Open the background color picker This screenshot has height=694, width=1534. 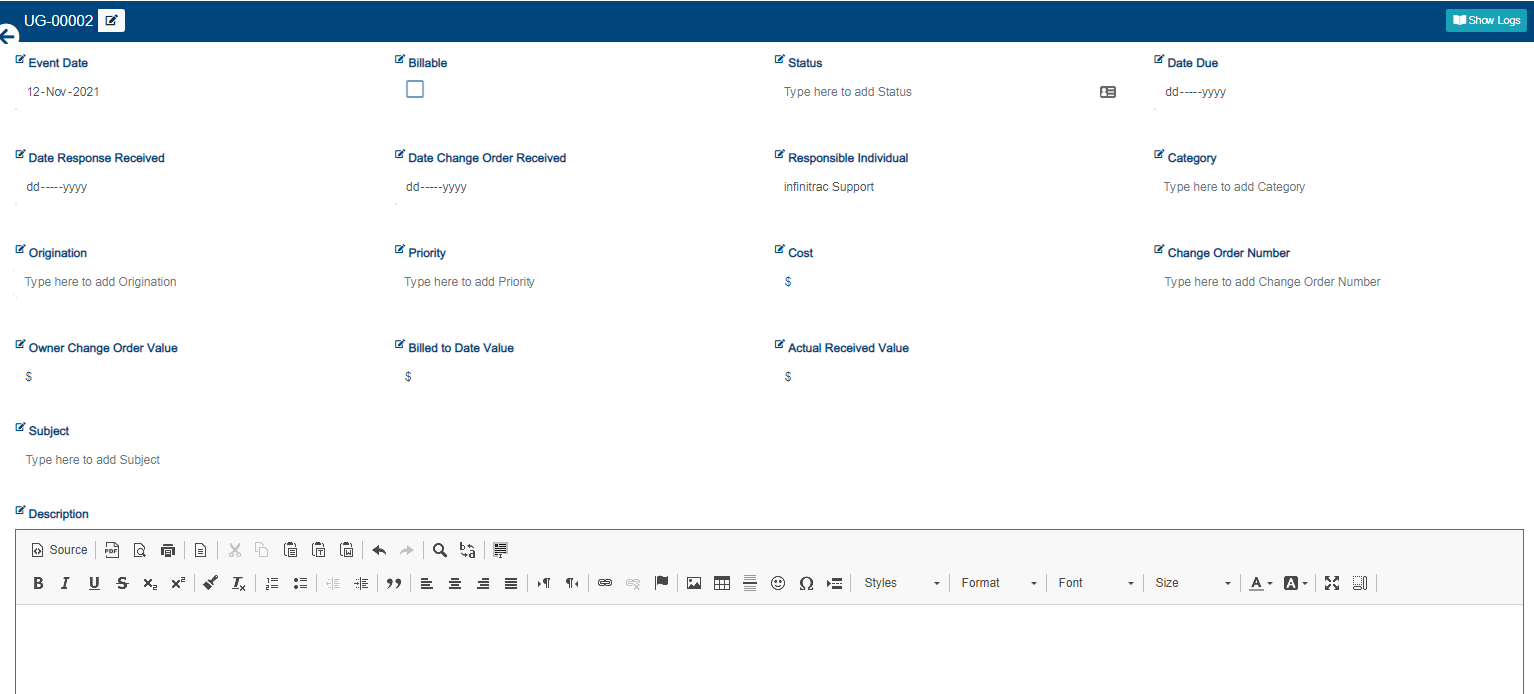point(1295,583)
